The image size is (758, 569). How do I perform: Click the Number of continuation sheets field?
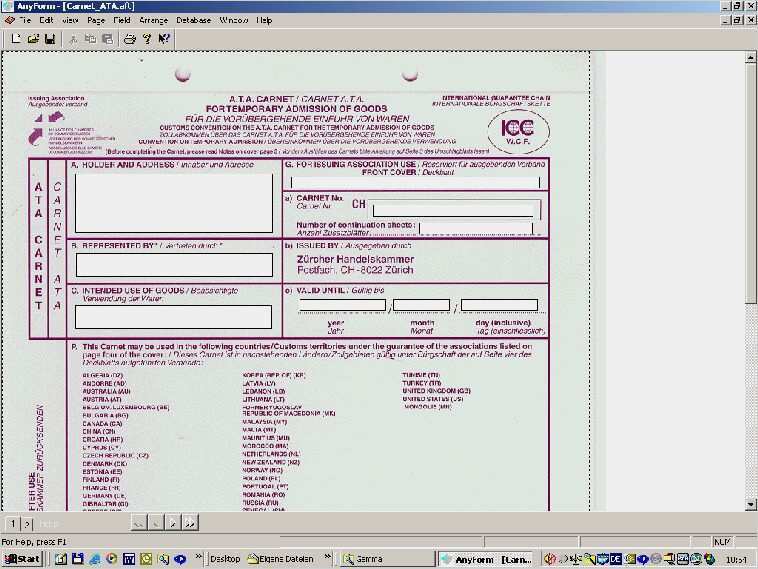(476, 227)
